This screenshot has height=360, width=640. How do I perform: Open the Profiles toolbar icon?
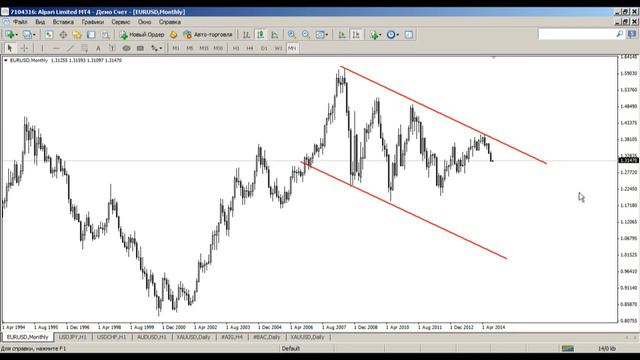pyautogui.click(x=27, y=35)
